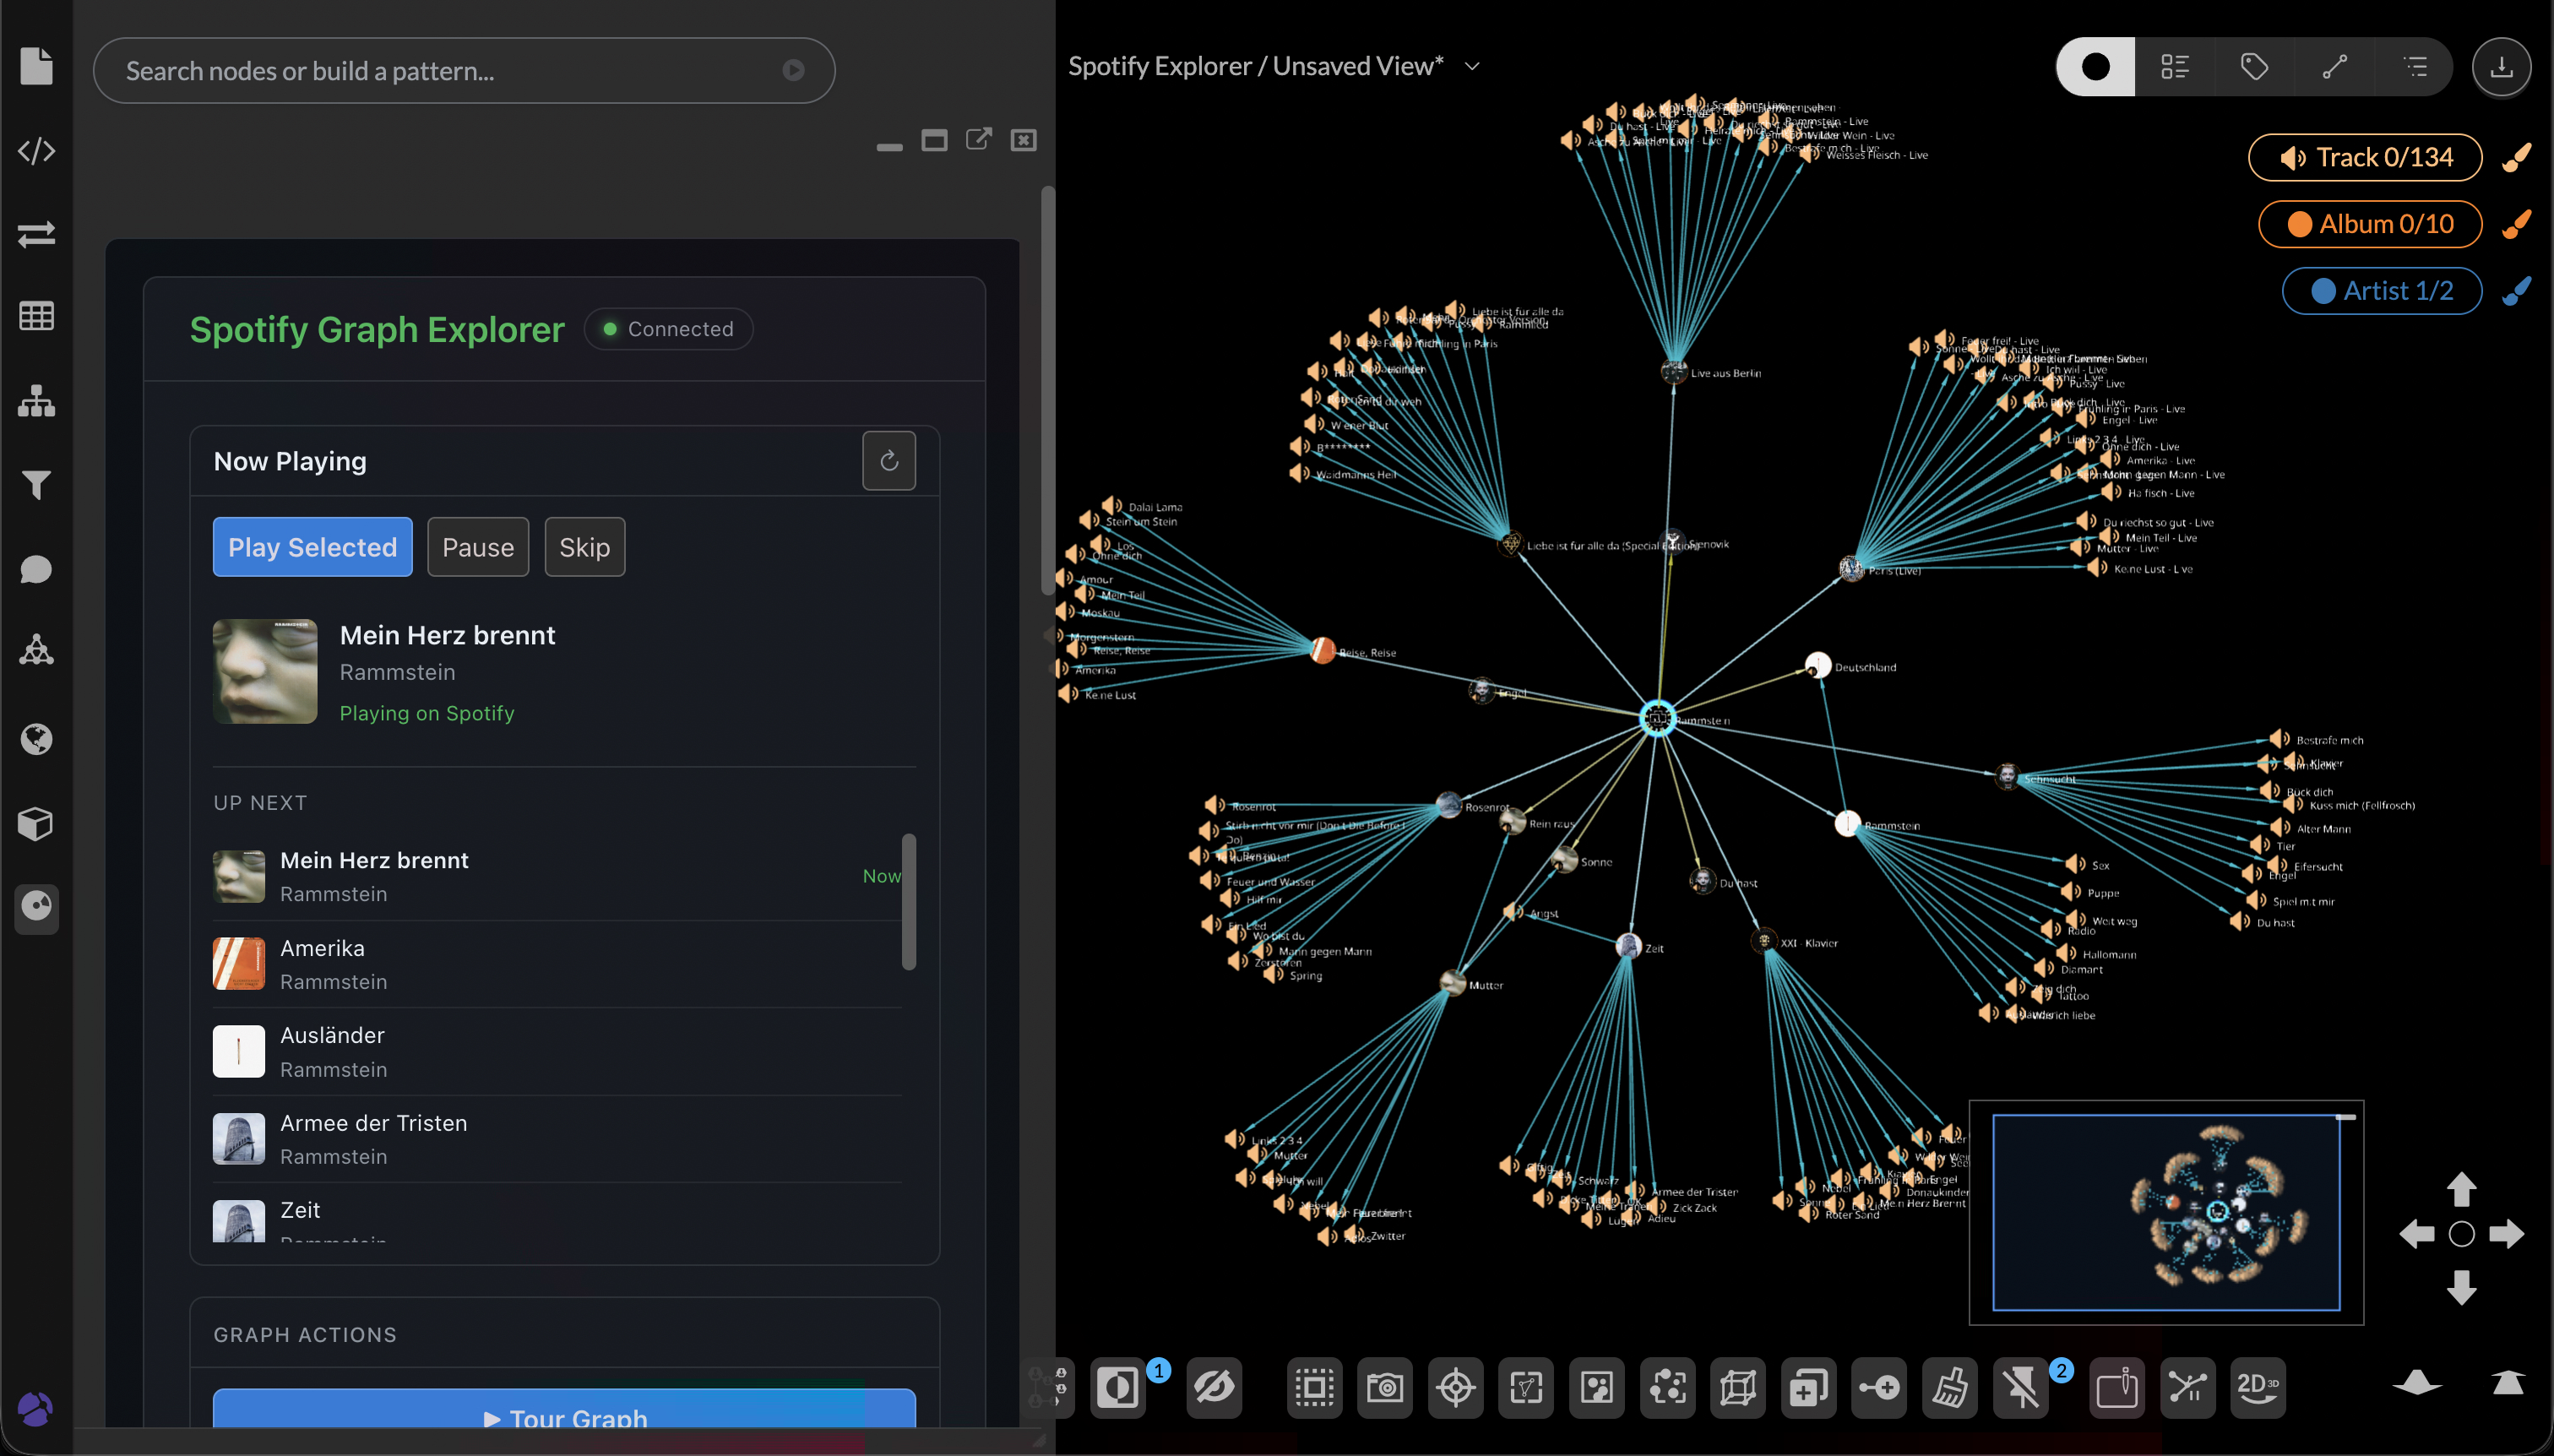The image size is (2554, 1456).
Task: Click the crosshair center-target tool
Action: [x=1456, y=1387]
